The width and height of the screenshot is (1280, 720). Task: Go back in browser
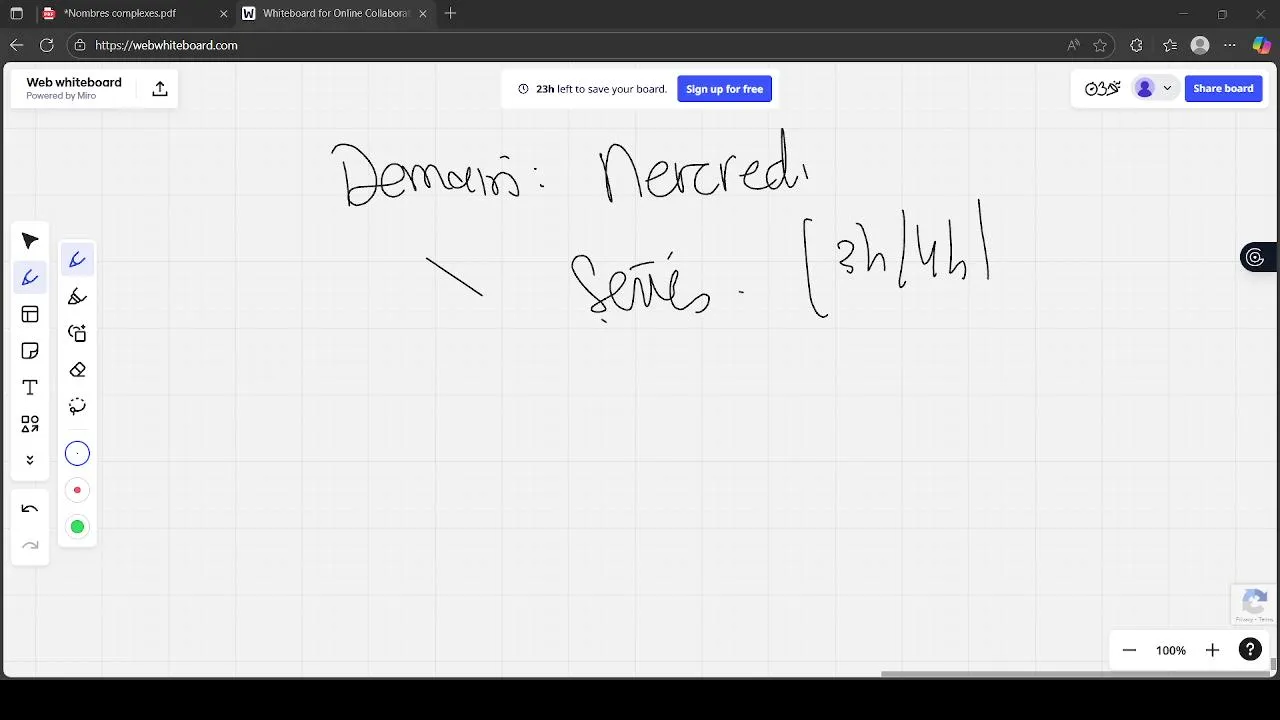point(16,45)
